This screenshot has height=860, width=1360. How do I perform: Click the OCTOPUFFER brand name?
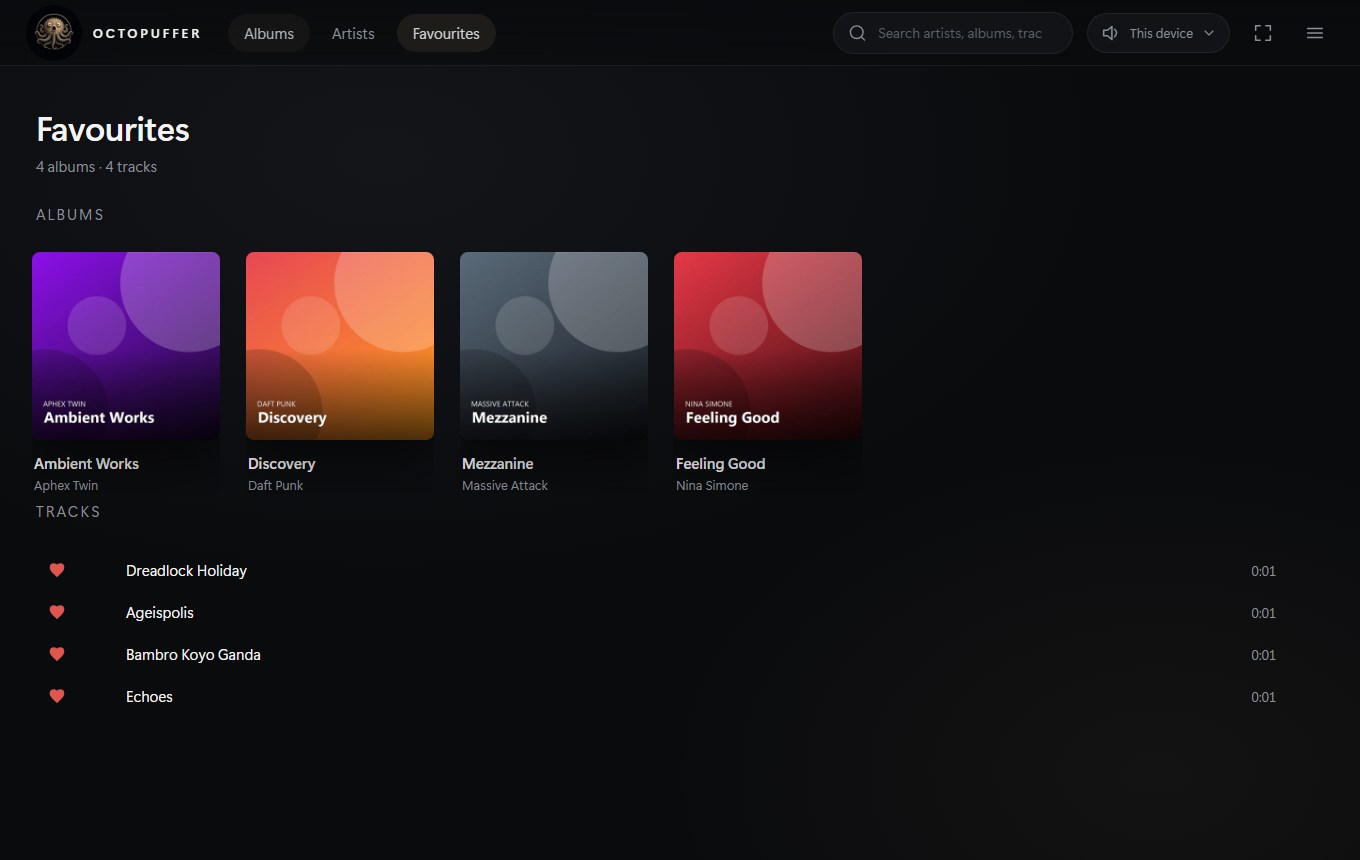(147, 33)
